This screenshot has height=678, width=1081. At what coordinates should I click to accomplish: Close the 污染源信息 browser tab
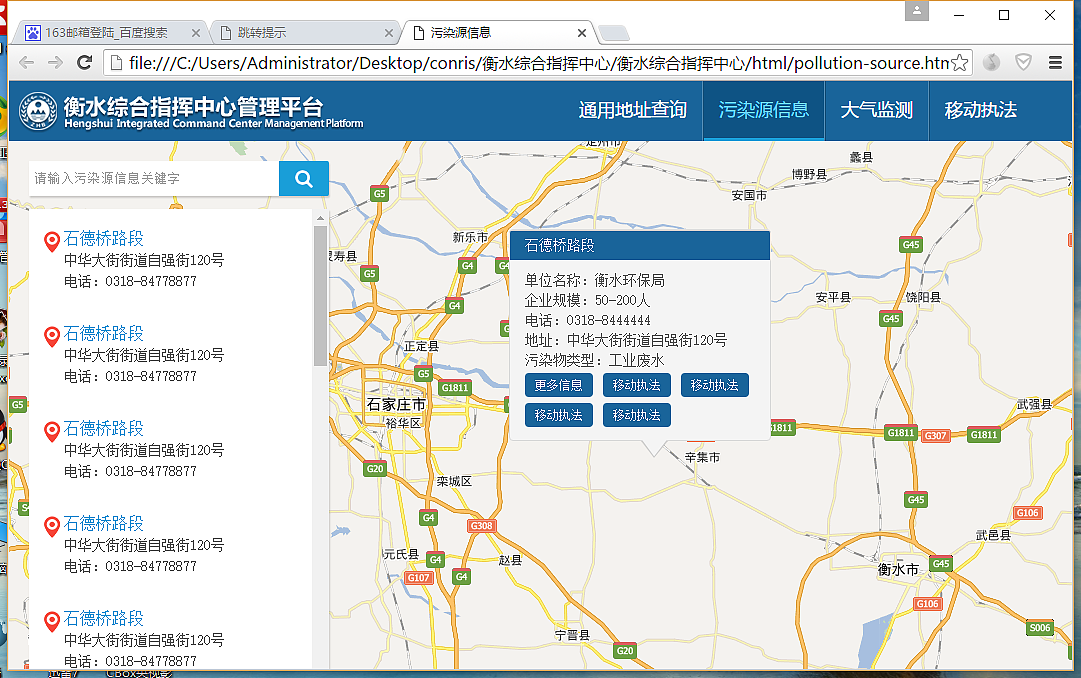[582, 32]
